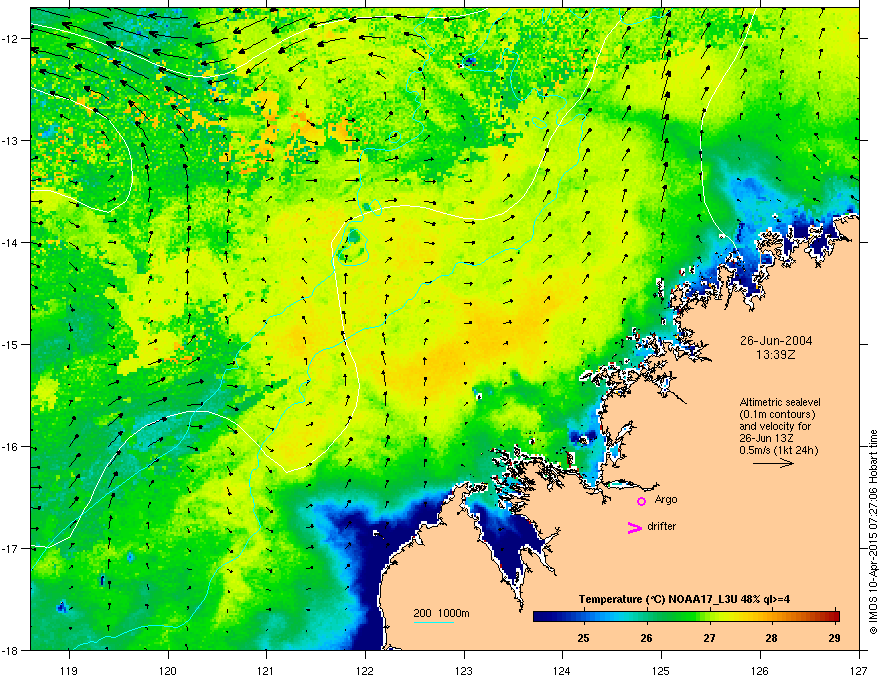Image resolution: width=880 pixels, height=680 pixels.
Task: Click the longitude 121 axis label
Action: [x=266, y=670]
